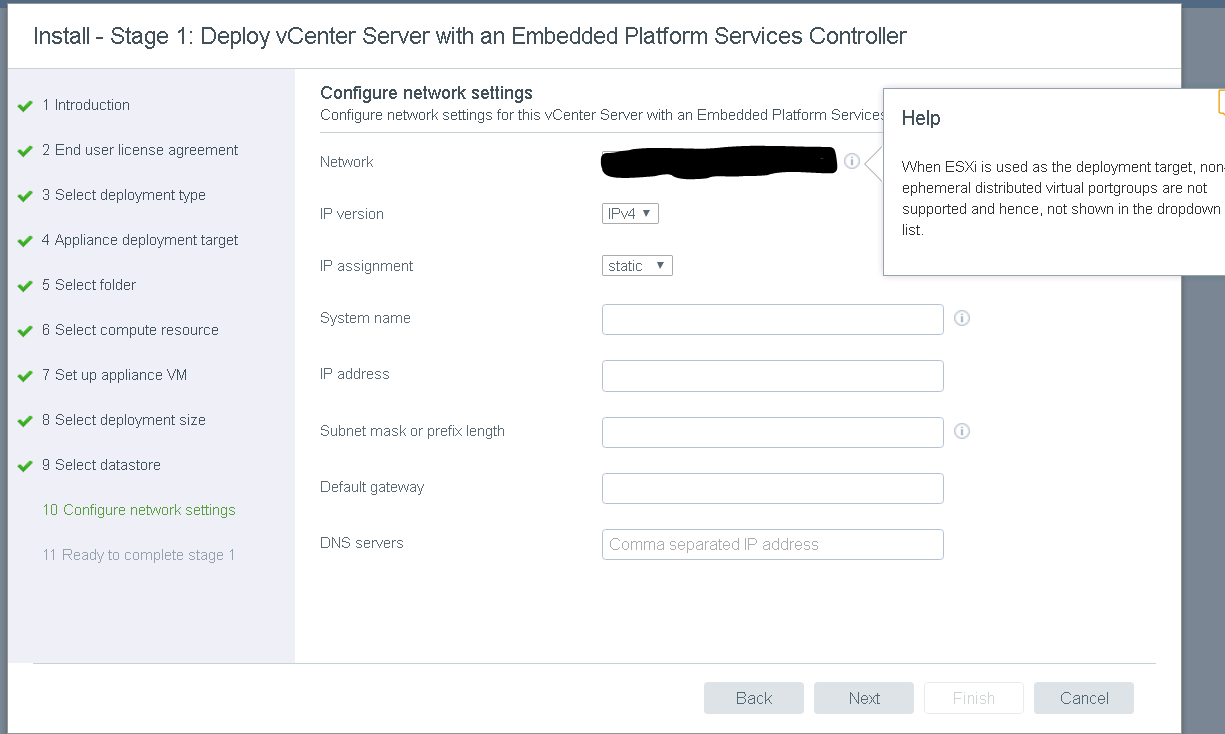Open the IP version dropdown
The image size is (1225, 734).
point(630,213)
